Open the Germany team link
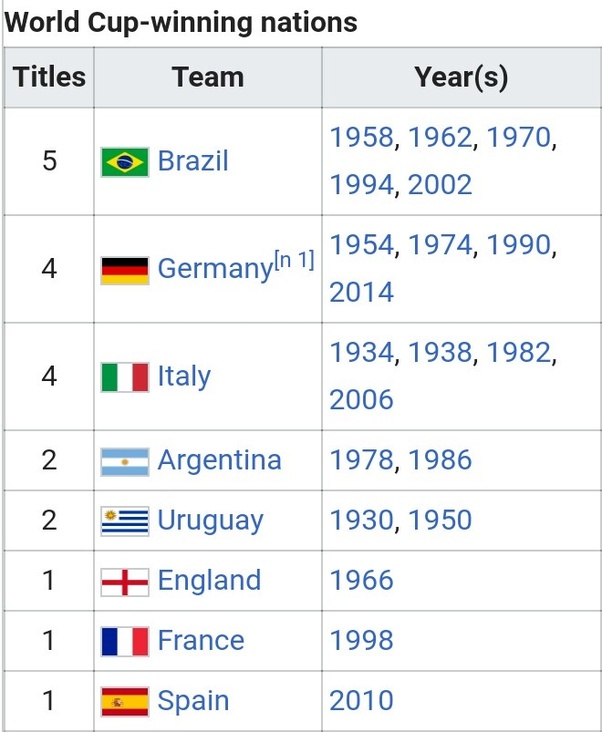Viewport: 602px width, 732px height. [x=215, y=268]
